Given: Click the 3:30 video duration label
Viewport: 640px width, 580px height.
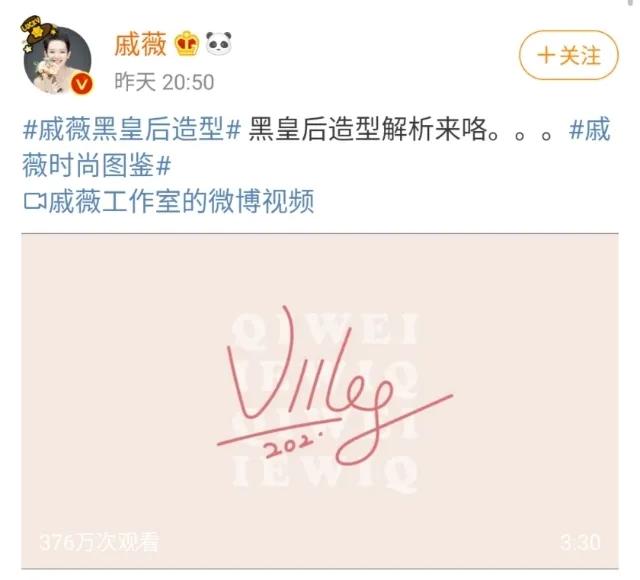Looking at the screenshot, I should pos(580,542).
